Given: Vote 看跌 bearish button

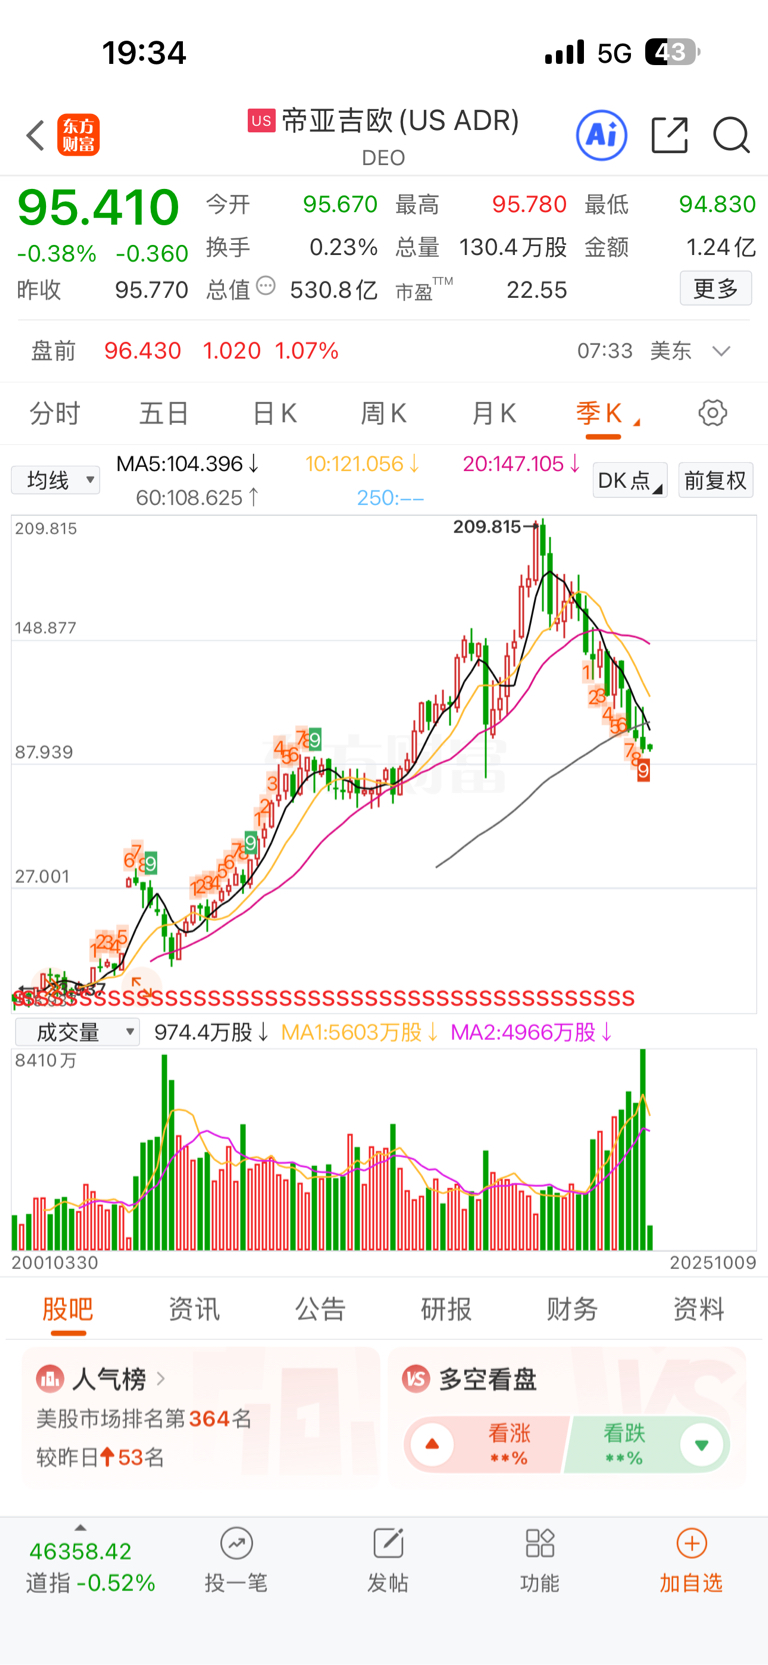Looking at the screenshot, I should pos(648,1444).
